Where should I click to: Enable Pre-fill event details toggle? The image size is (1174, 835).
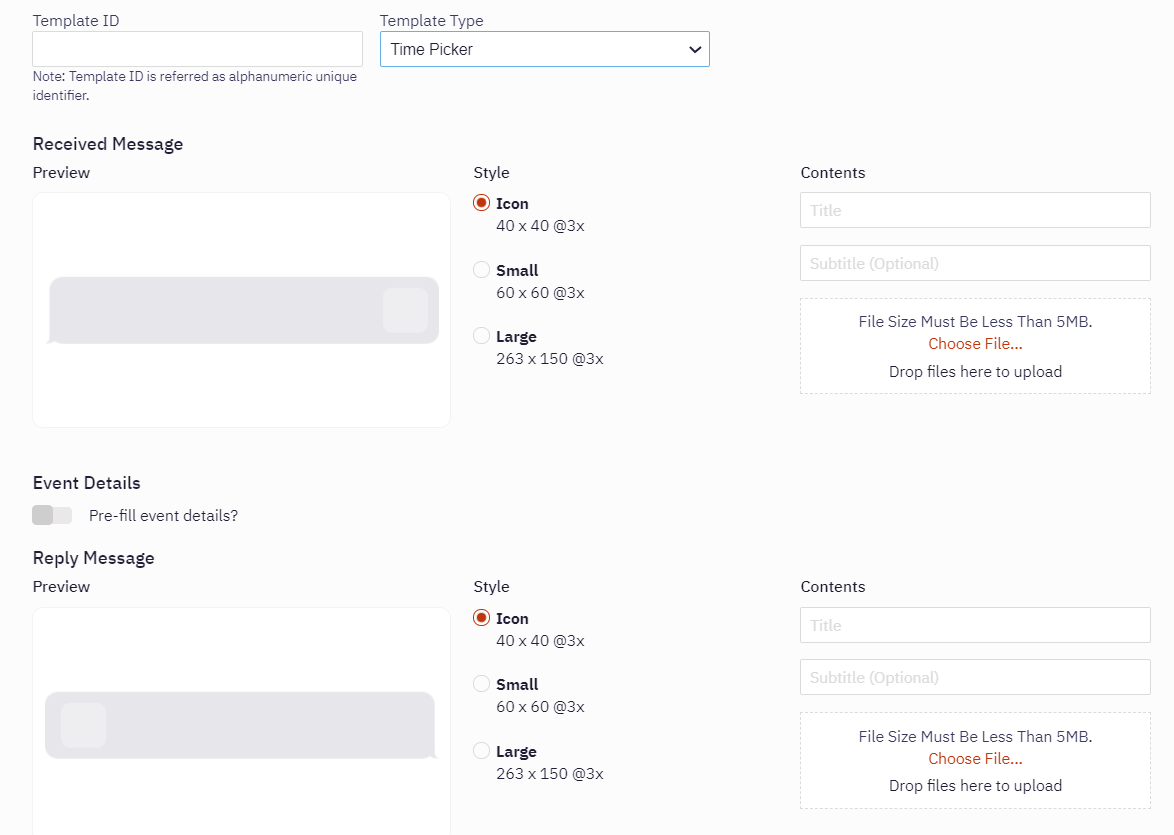tap(52, 515)
